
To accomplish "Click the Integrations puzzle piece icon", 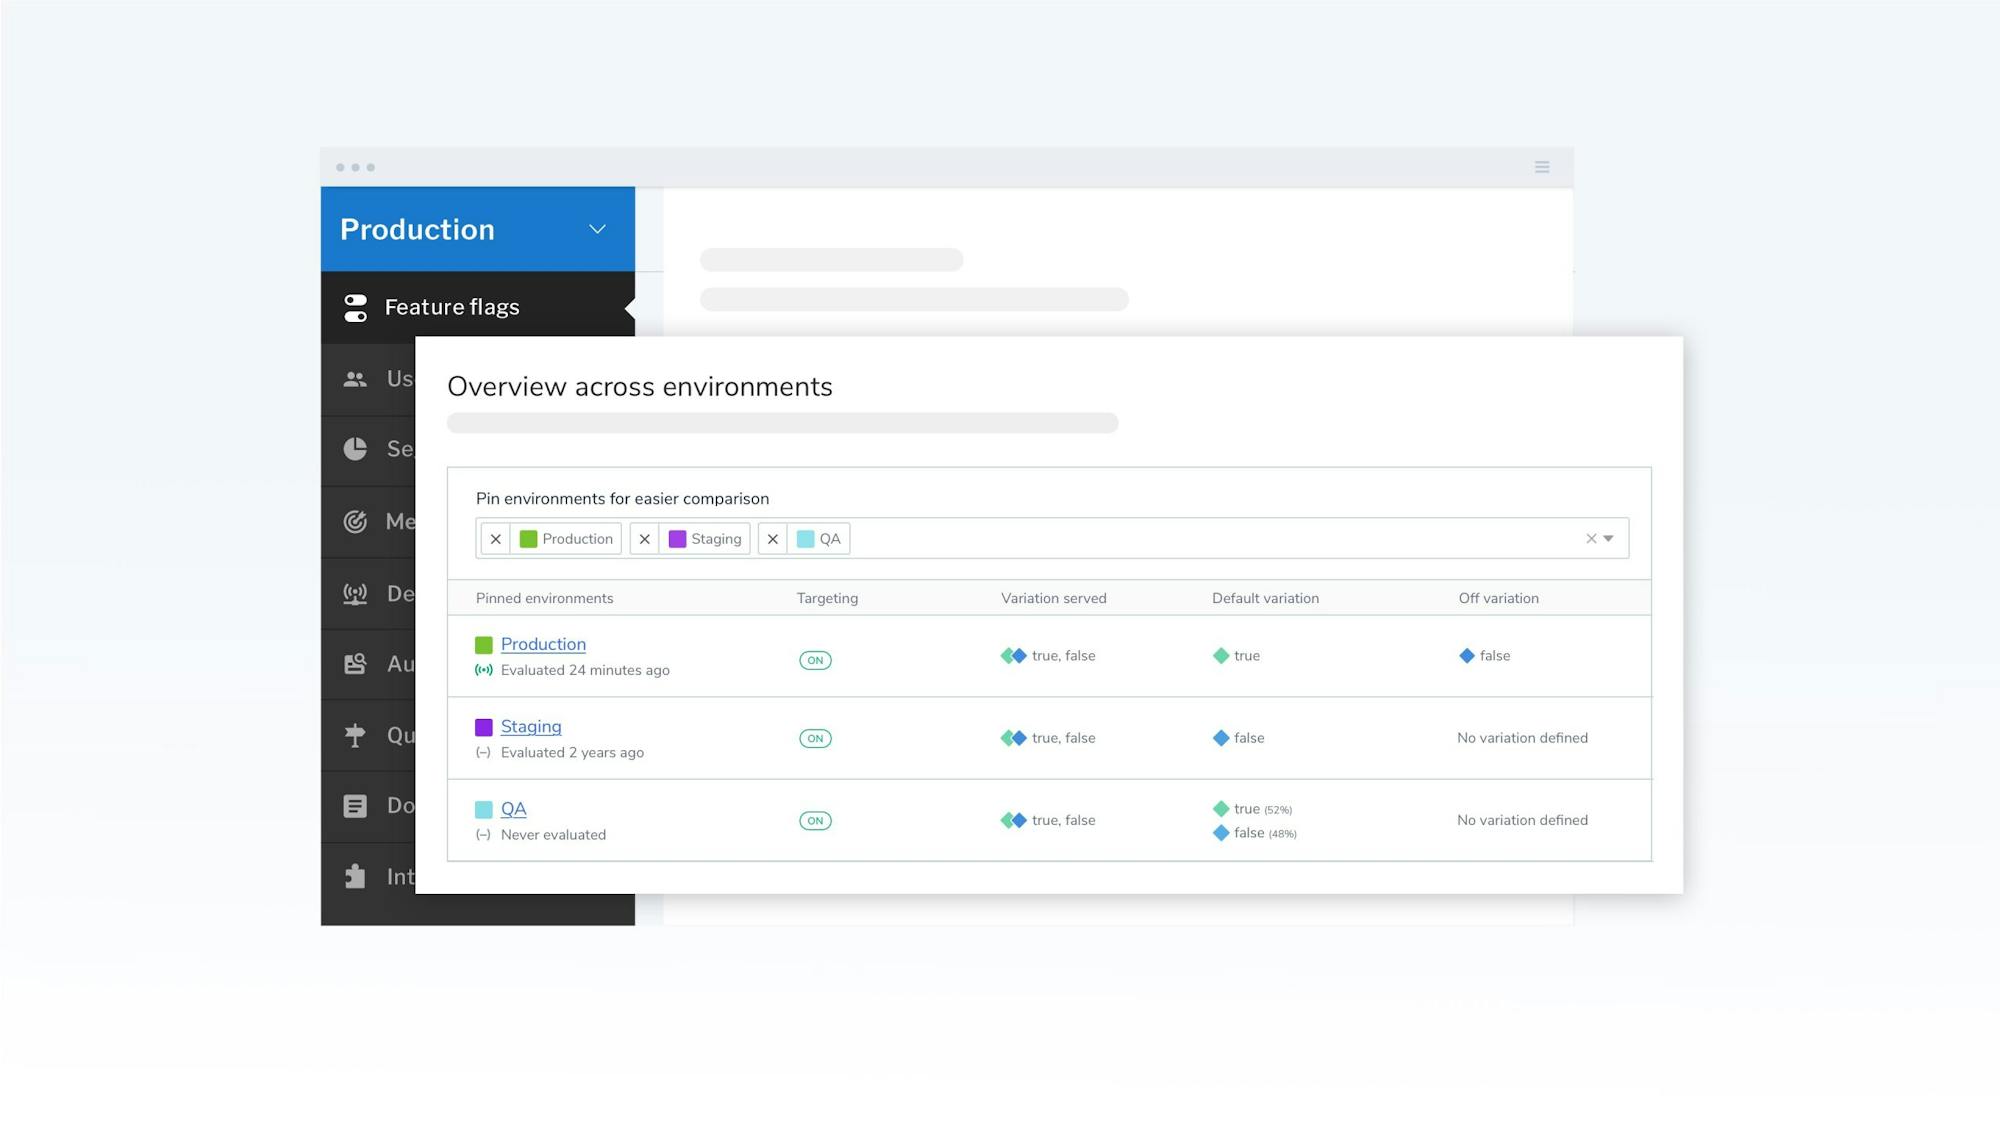I will pos(355,877).
